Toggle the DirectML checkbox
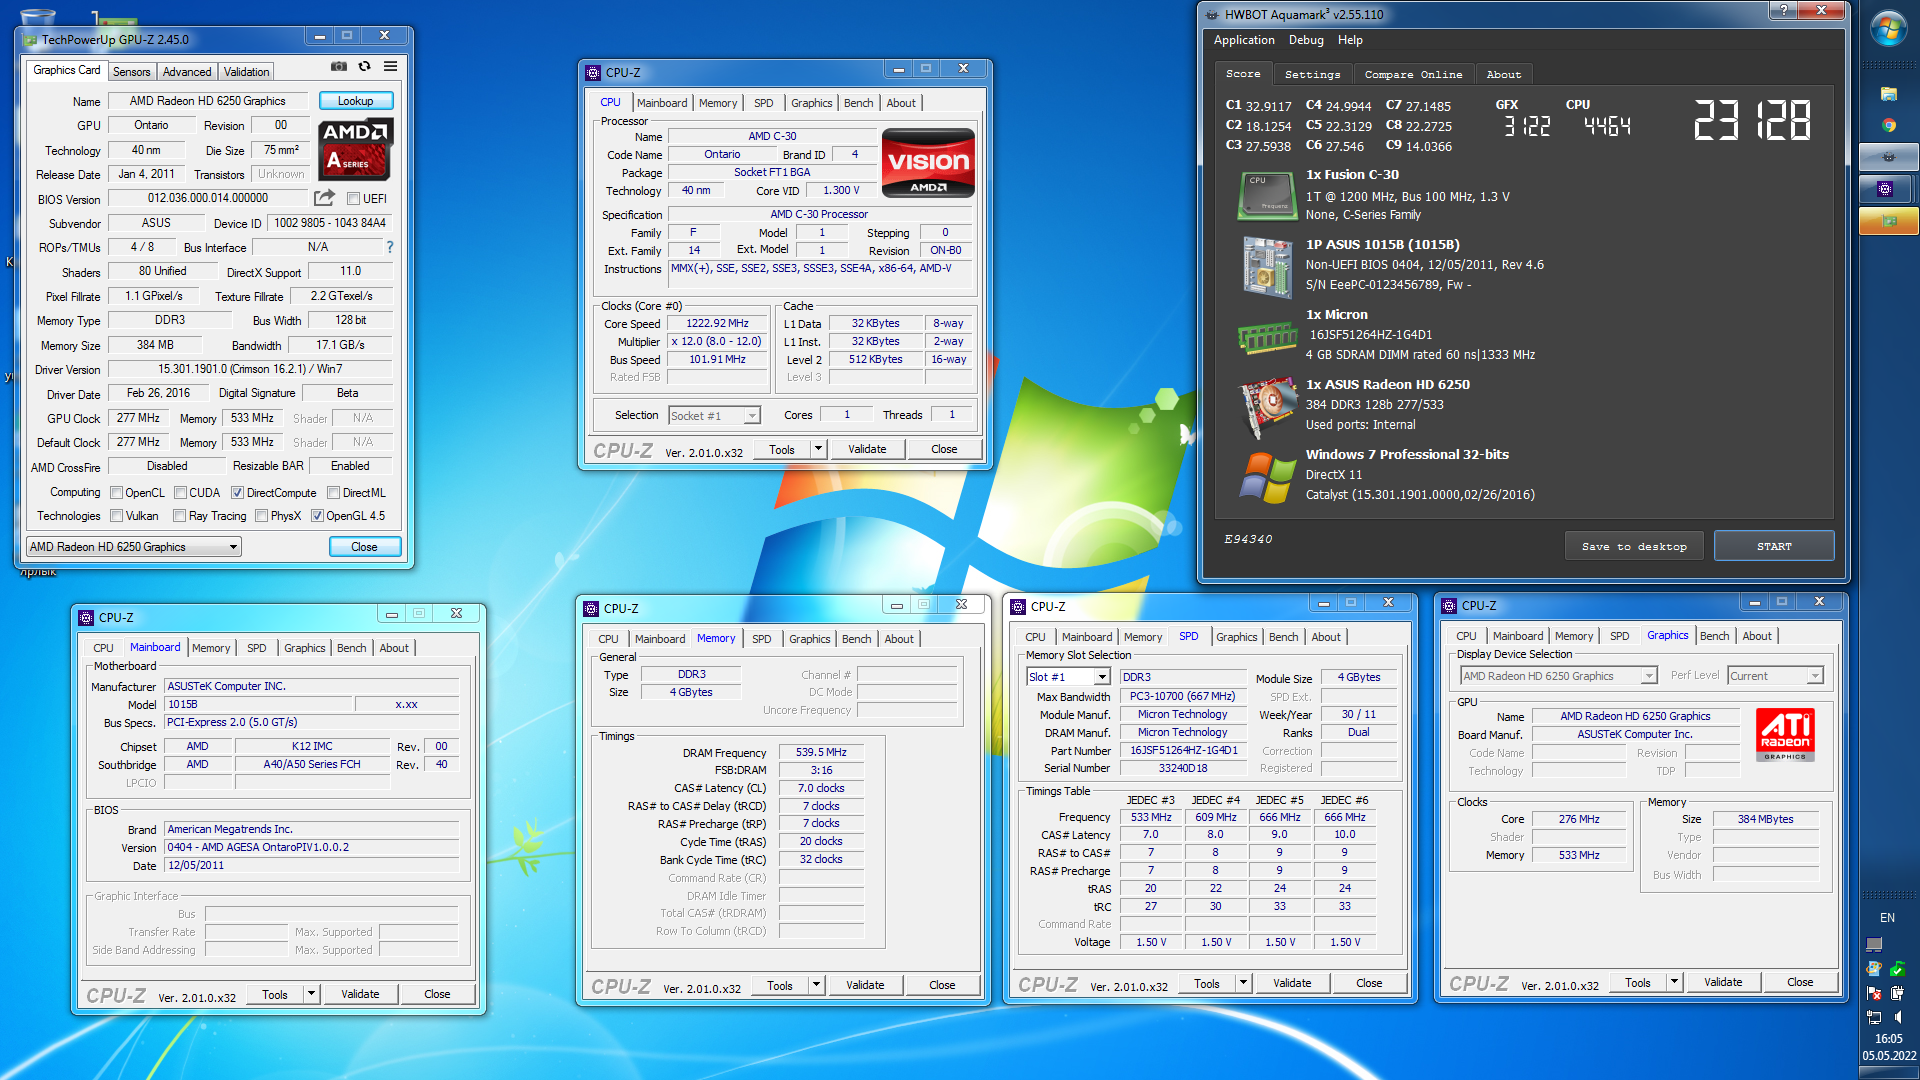Viewport: 1920px width, 1080px height. click(334, 493)
